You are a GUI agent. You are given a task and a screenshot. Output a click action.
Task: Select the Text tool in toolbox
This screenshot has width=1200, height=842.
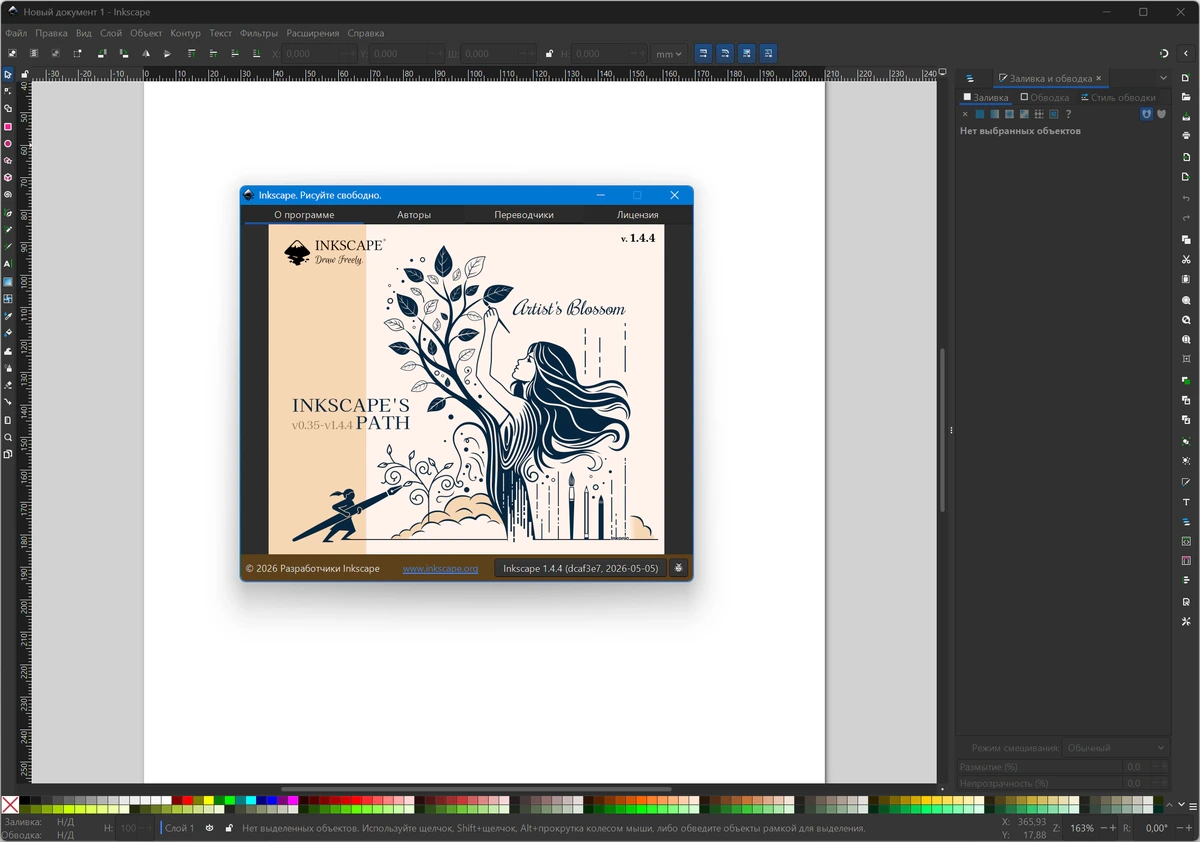(x=8, y=264)
